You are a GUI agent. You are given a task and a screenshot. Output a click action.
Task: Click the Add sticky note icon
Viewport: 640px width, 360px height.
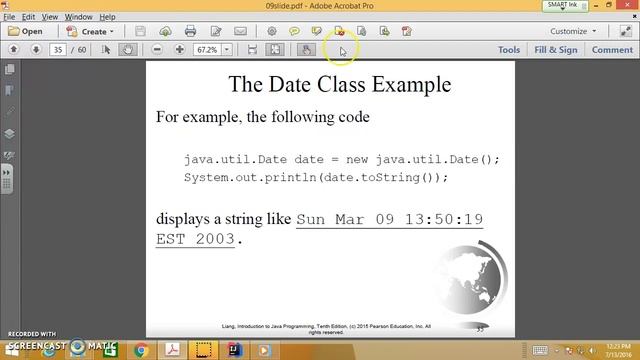[x=294, y=31]
